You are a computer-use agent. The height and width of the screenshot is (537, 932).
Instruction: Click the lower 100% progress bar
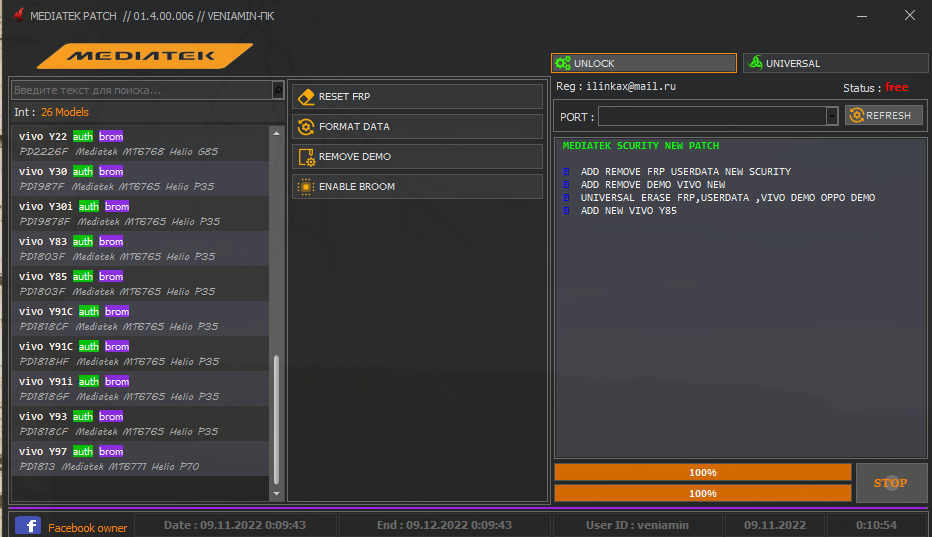click(x=703, y=493)
